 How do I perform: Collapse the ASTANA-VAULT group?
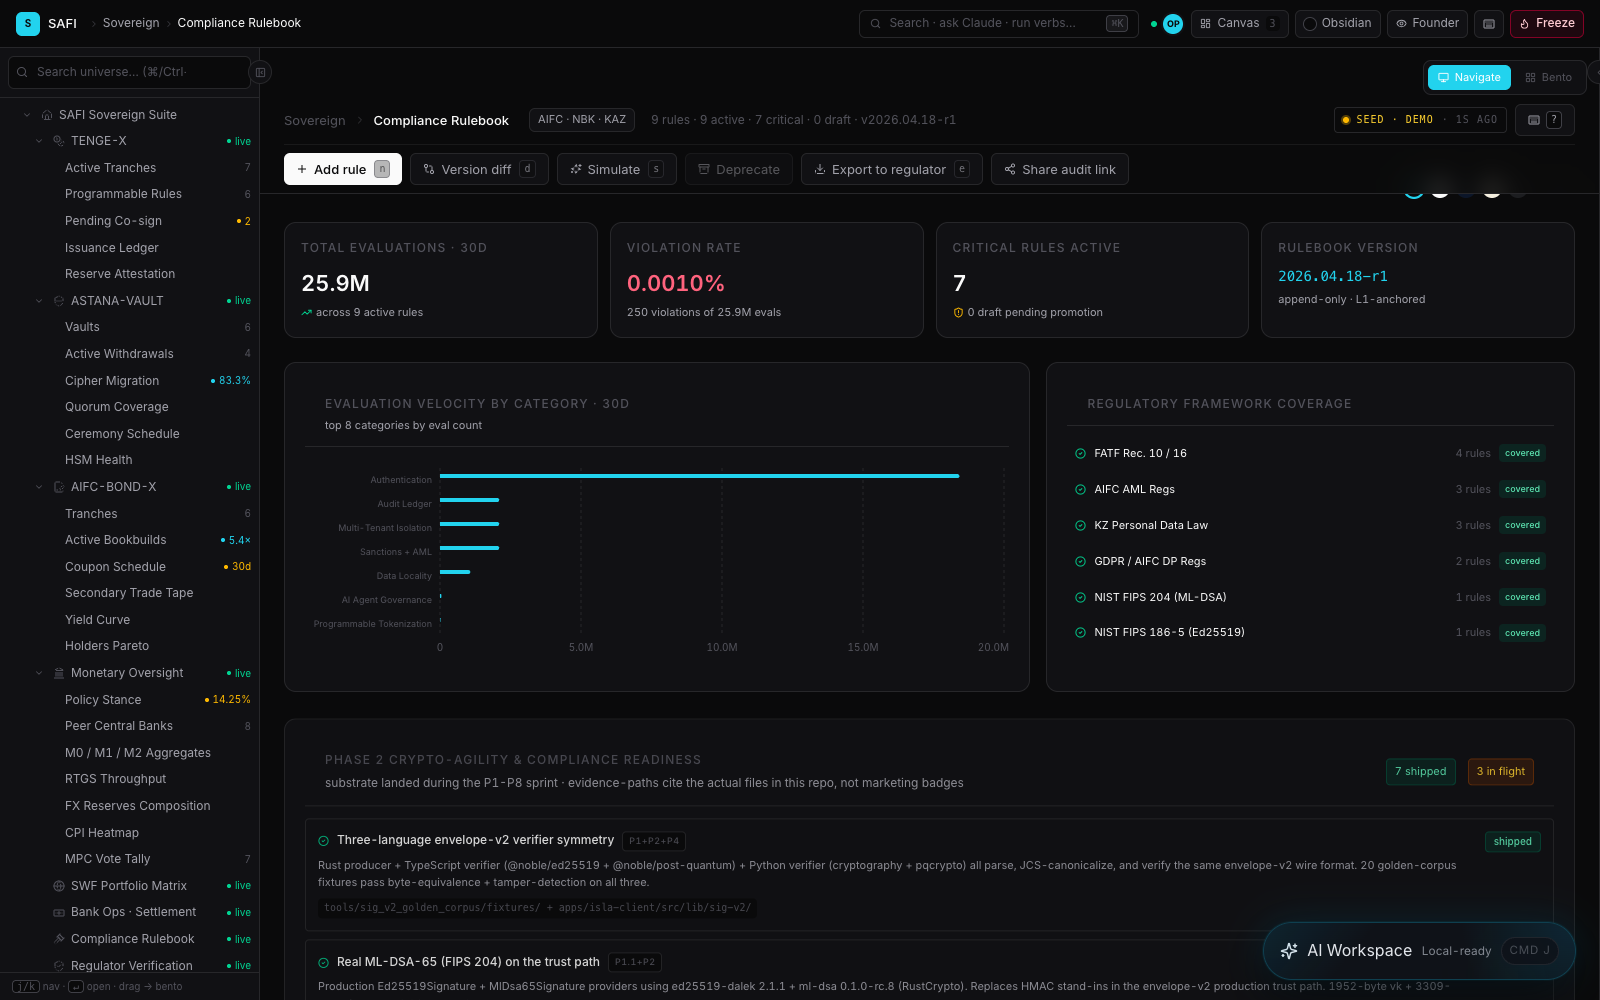coord(39,301)
